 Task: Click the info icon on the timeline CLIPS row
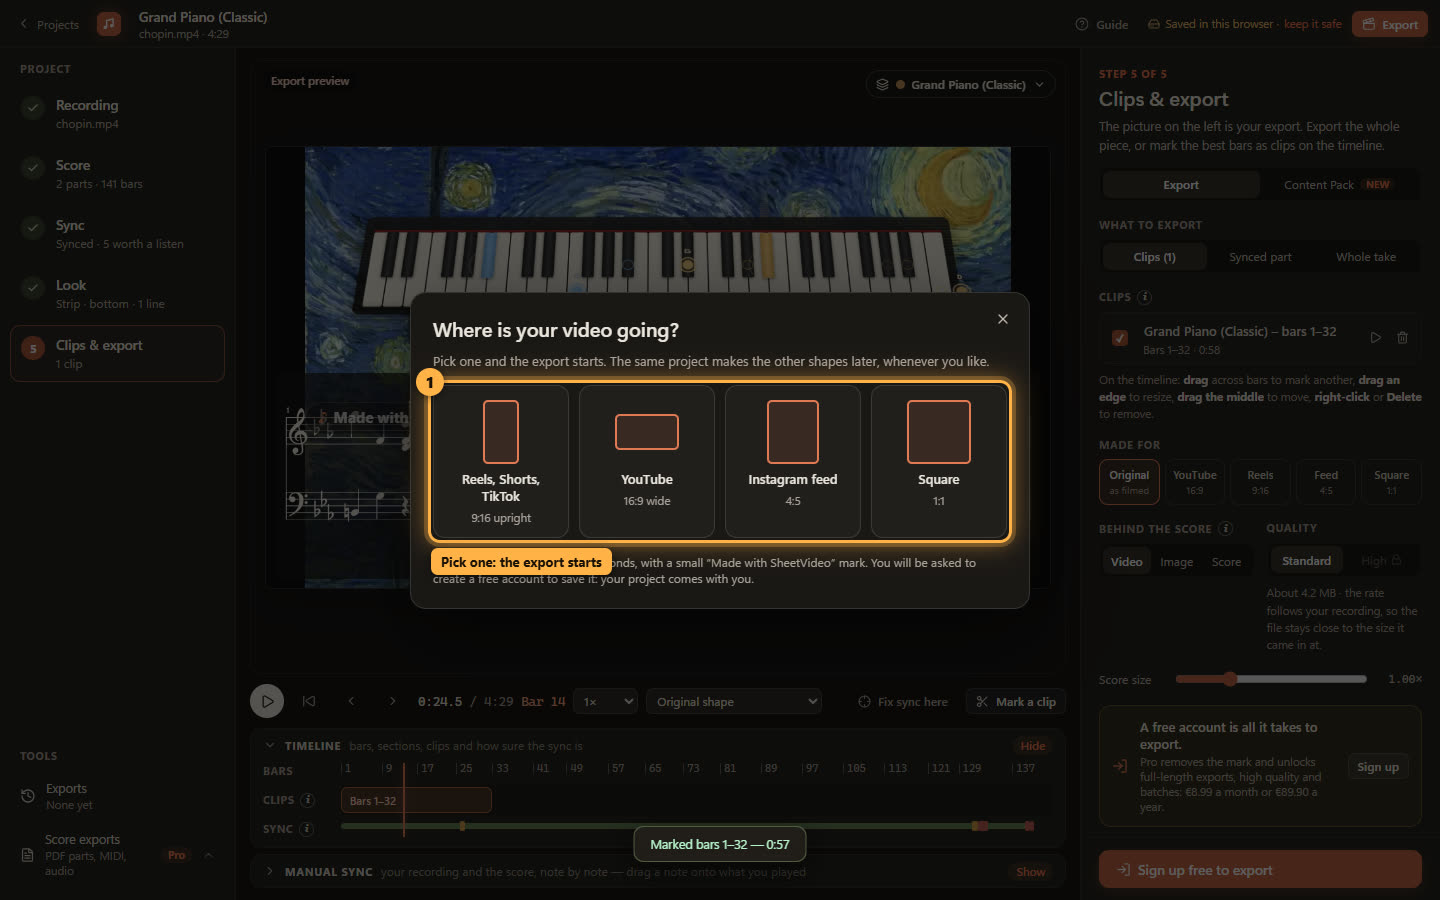[x=307, y=800]
